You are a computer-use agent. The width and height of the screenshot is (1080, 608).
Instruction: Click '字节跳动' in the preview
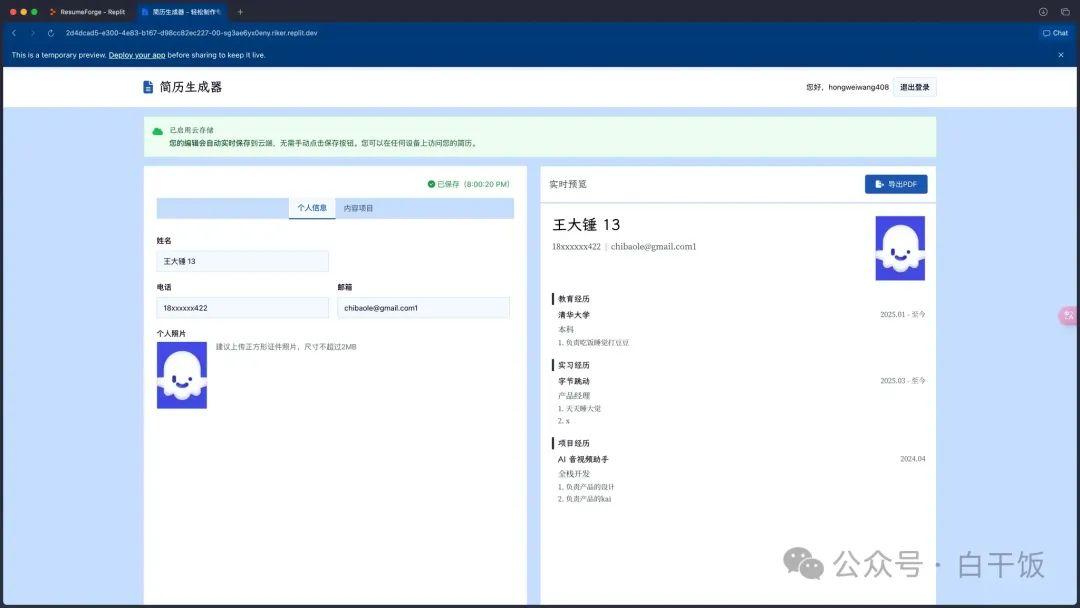(x=574, y=381)
